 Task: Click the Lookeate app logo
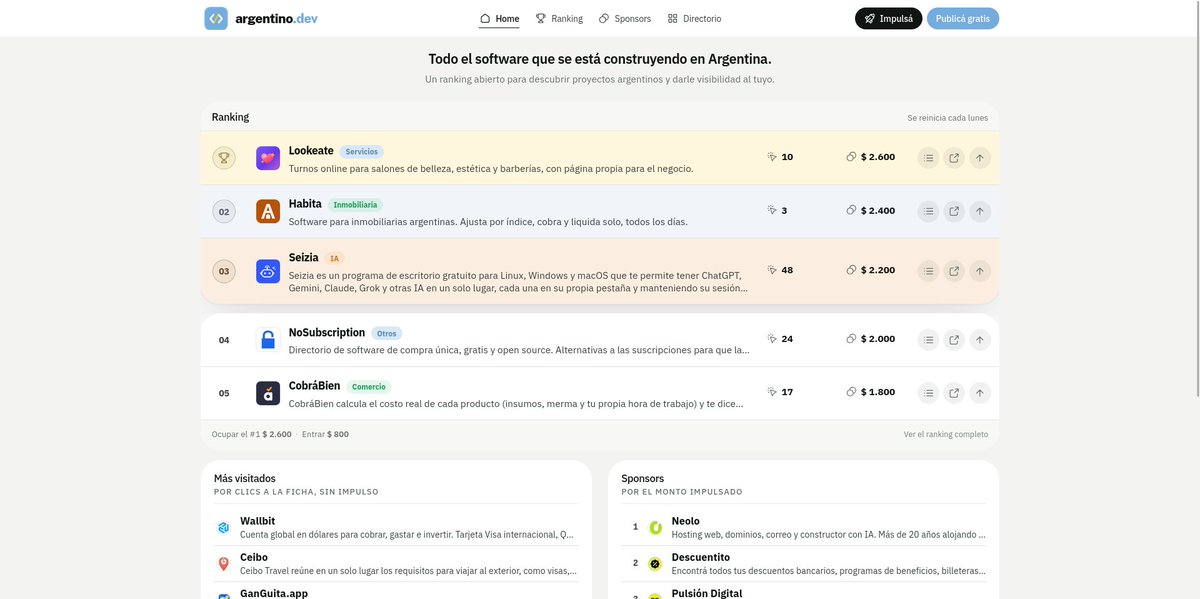[268, 158]
